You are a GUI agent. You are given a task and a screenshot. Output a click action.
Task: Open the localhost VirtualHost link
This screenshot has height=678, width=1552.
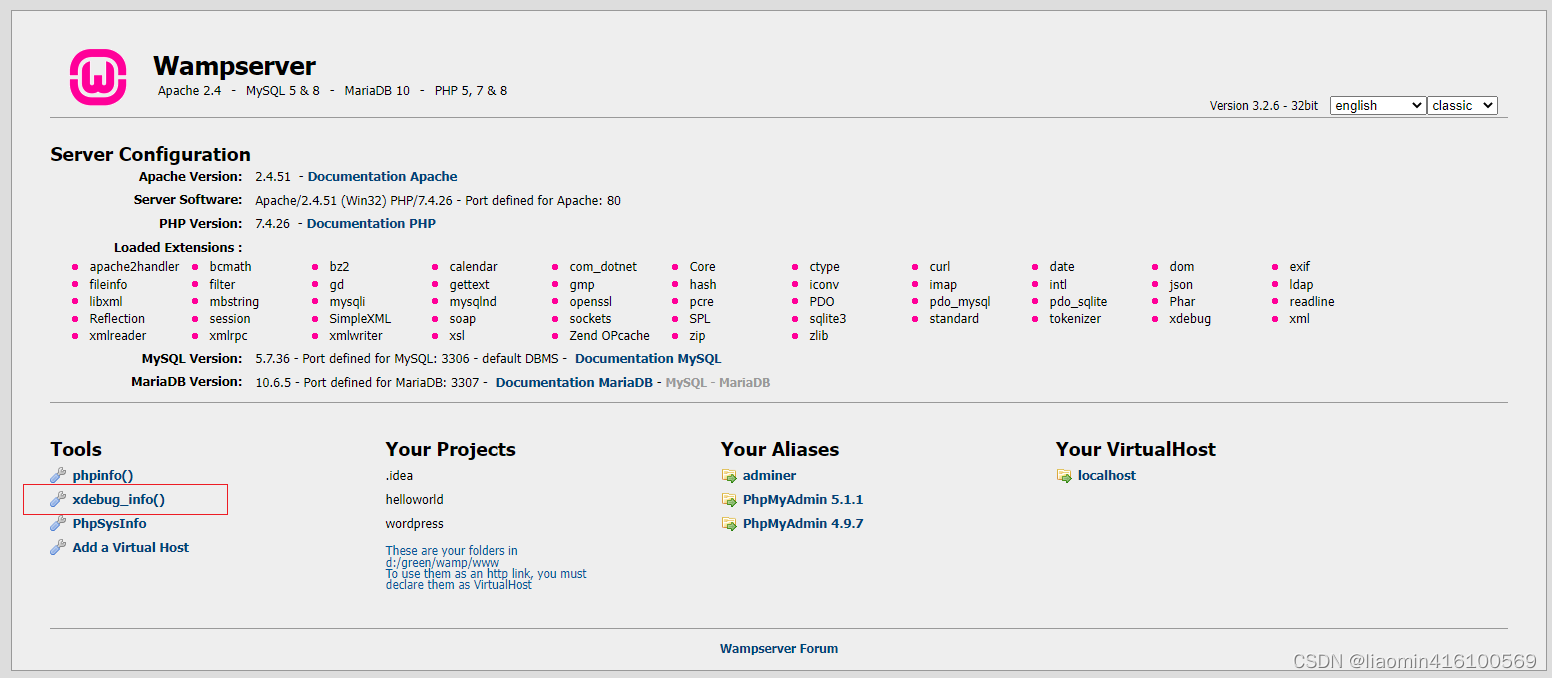[x=1105, y=475]
